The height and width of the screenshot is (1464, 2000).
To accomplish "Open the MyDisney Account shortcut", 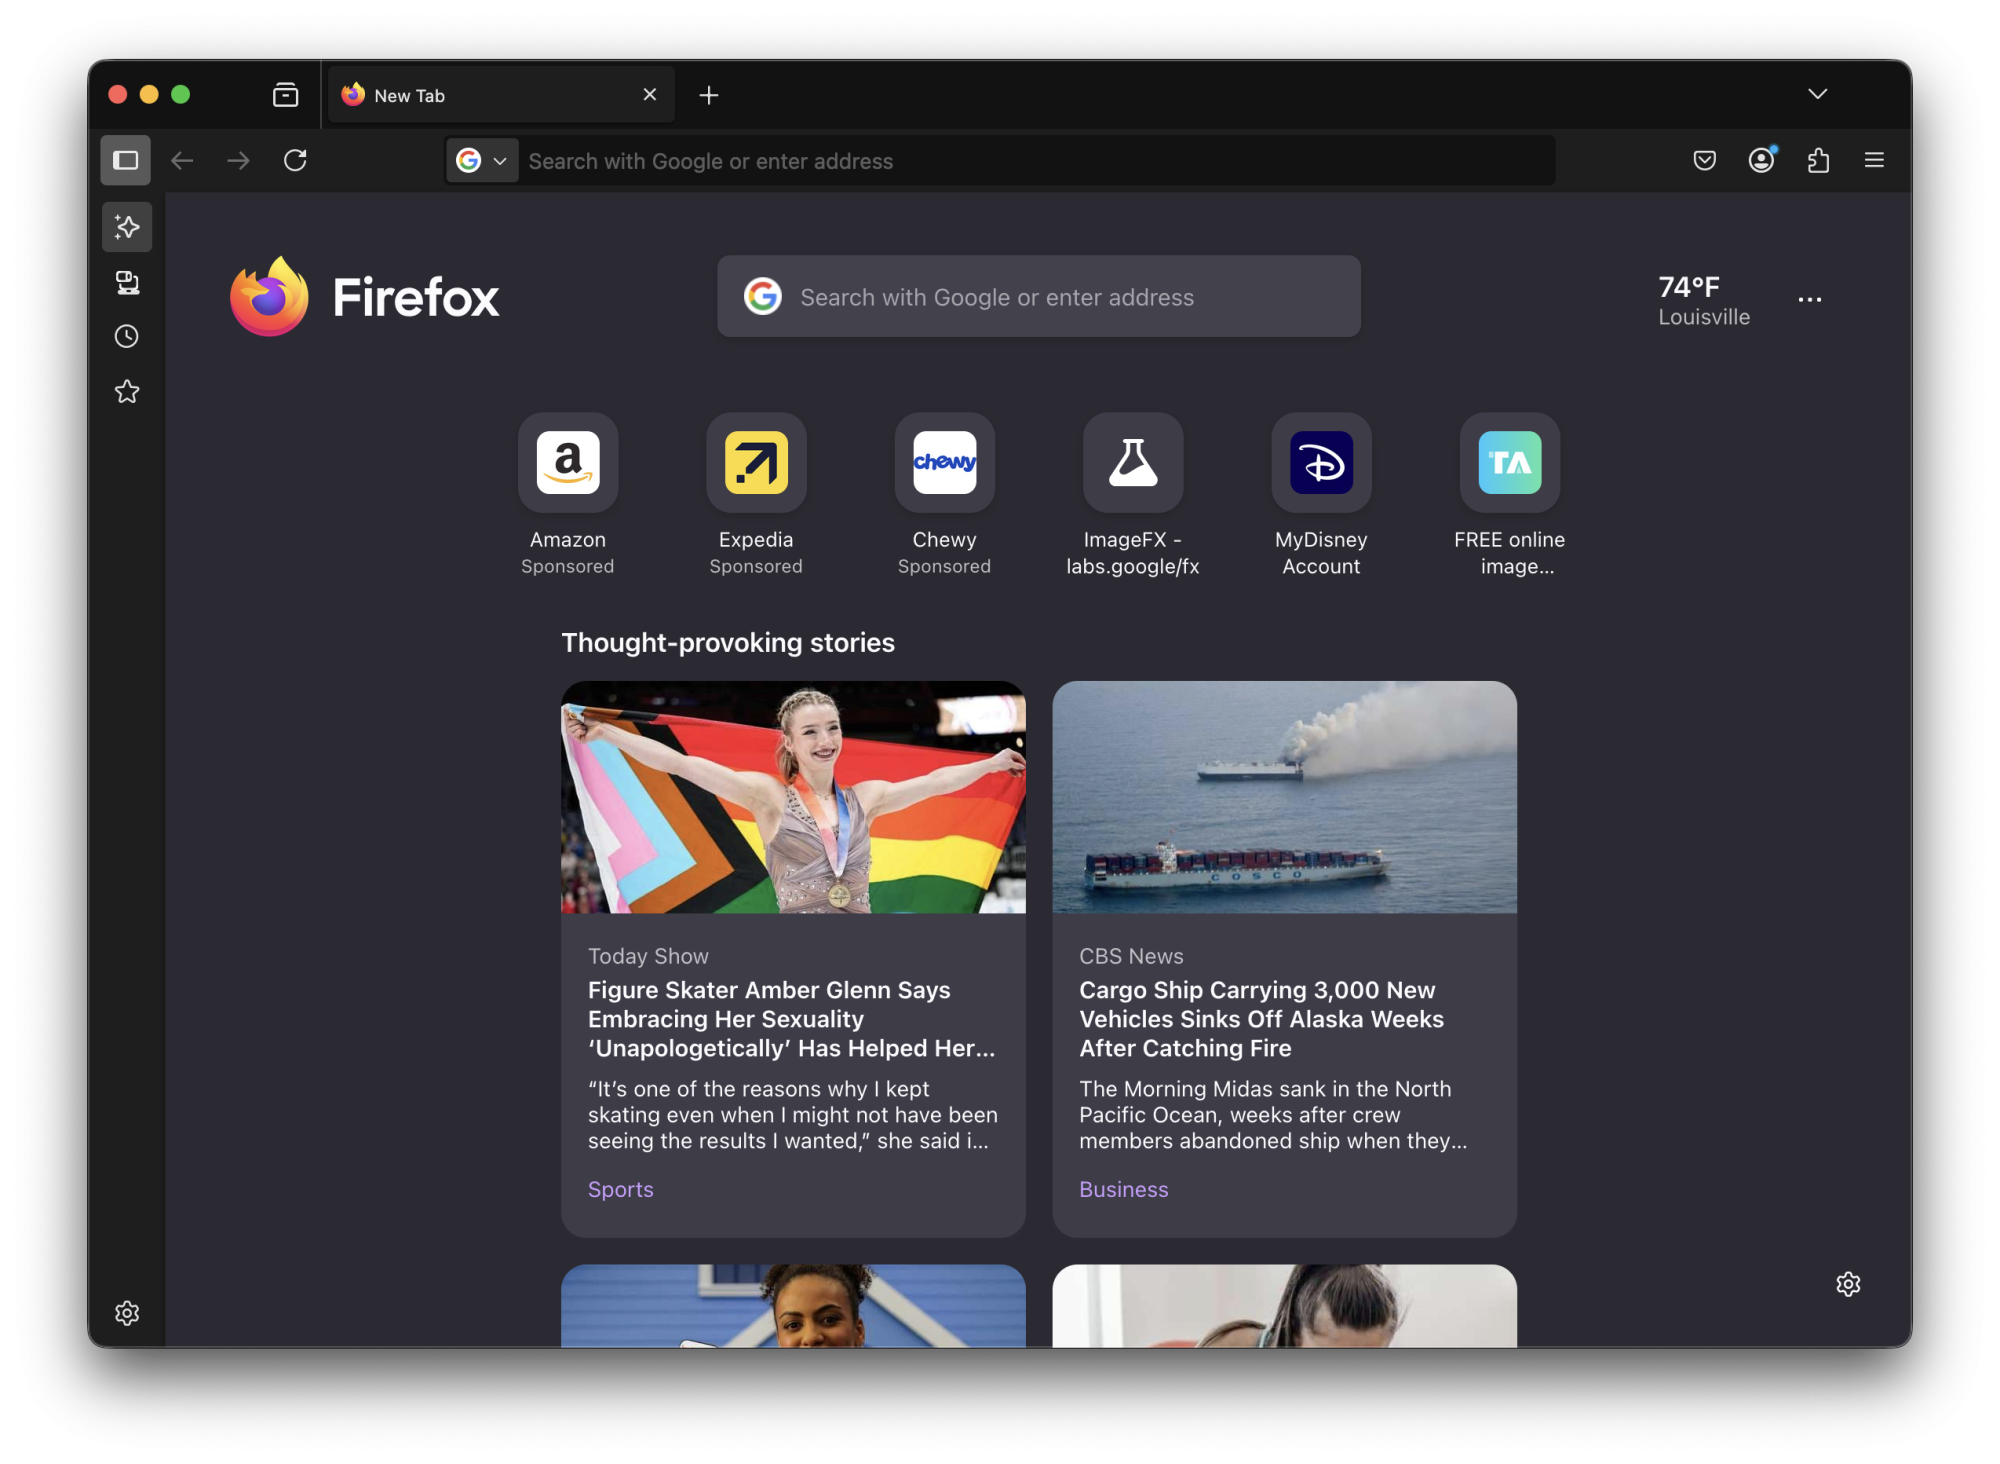I will (1321, 495).
